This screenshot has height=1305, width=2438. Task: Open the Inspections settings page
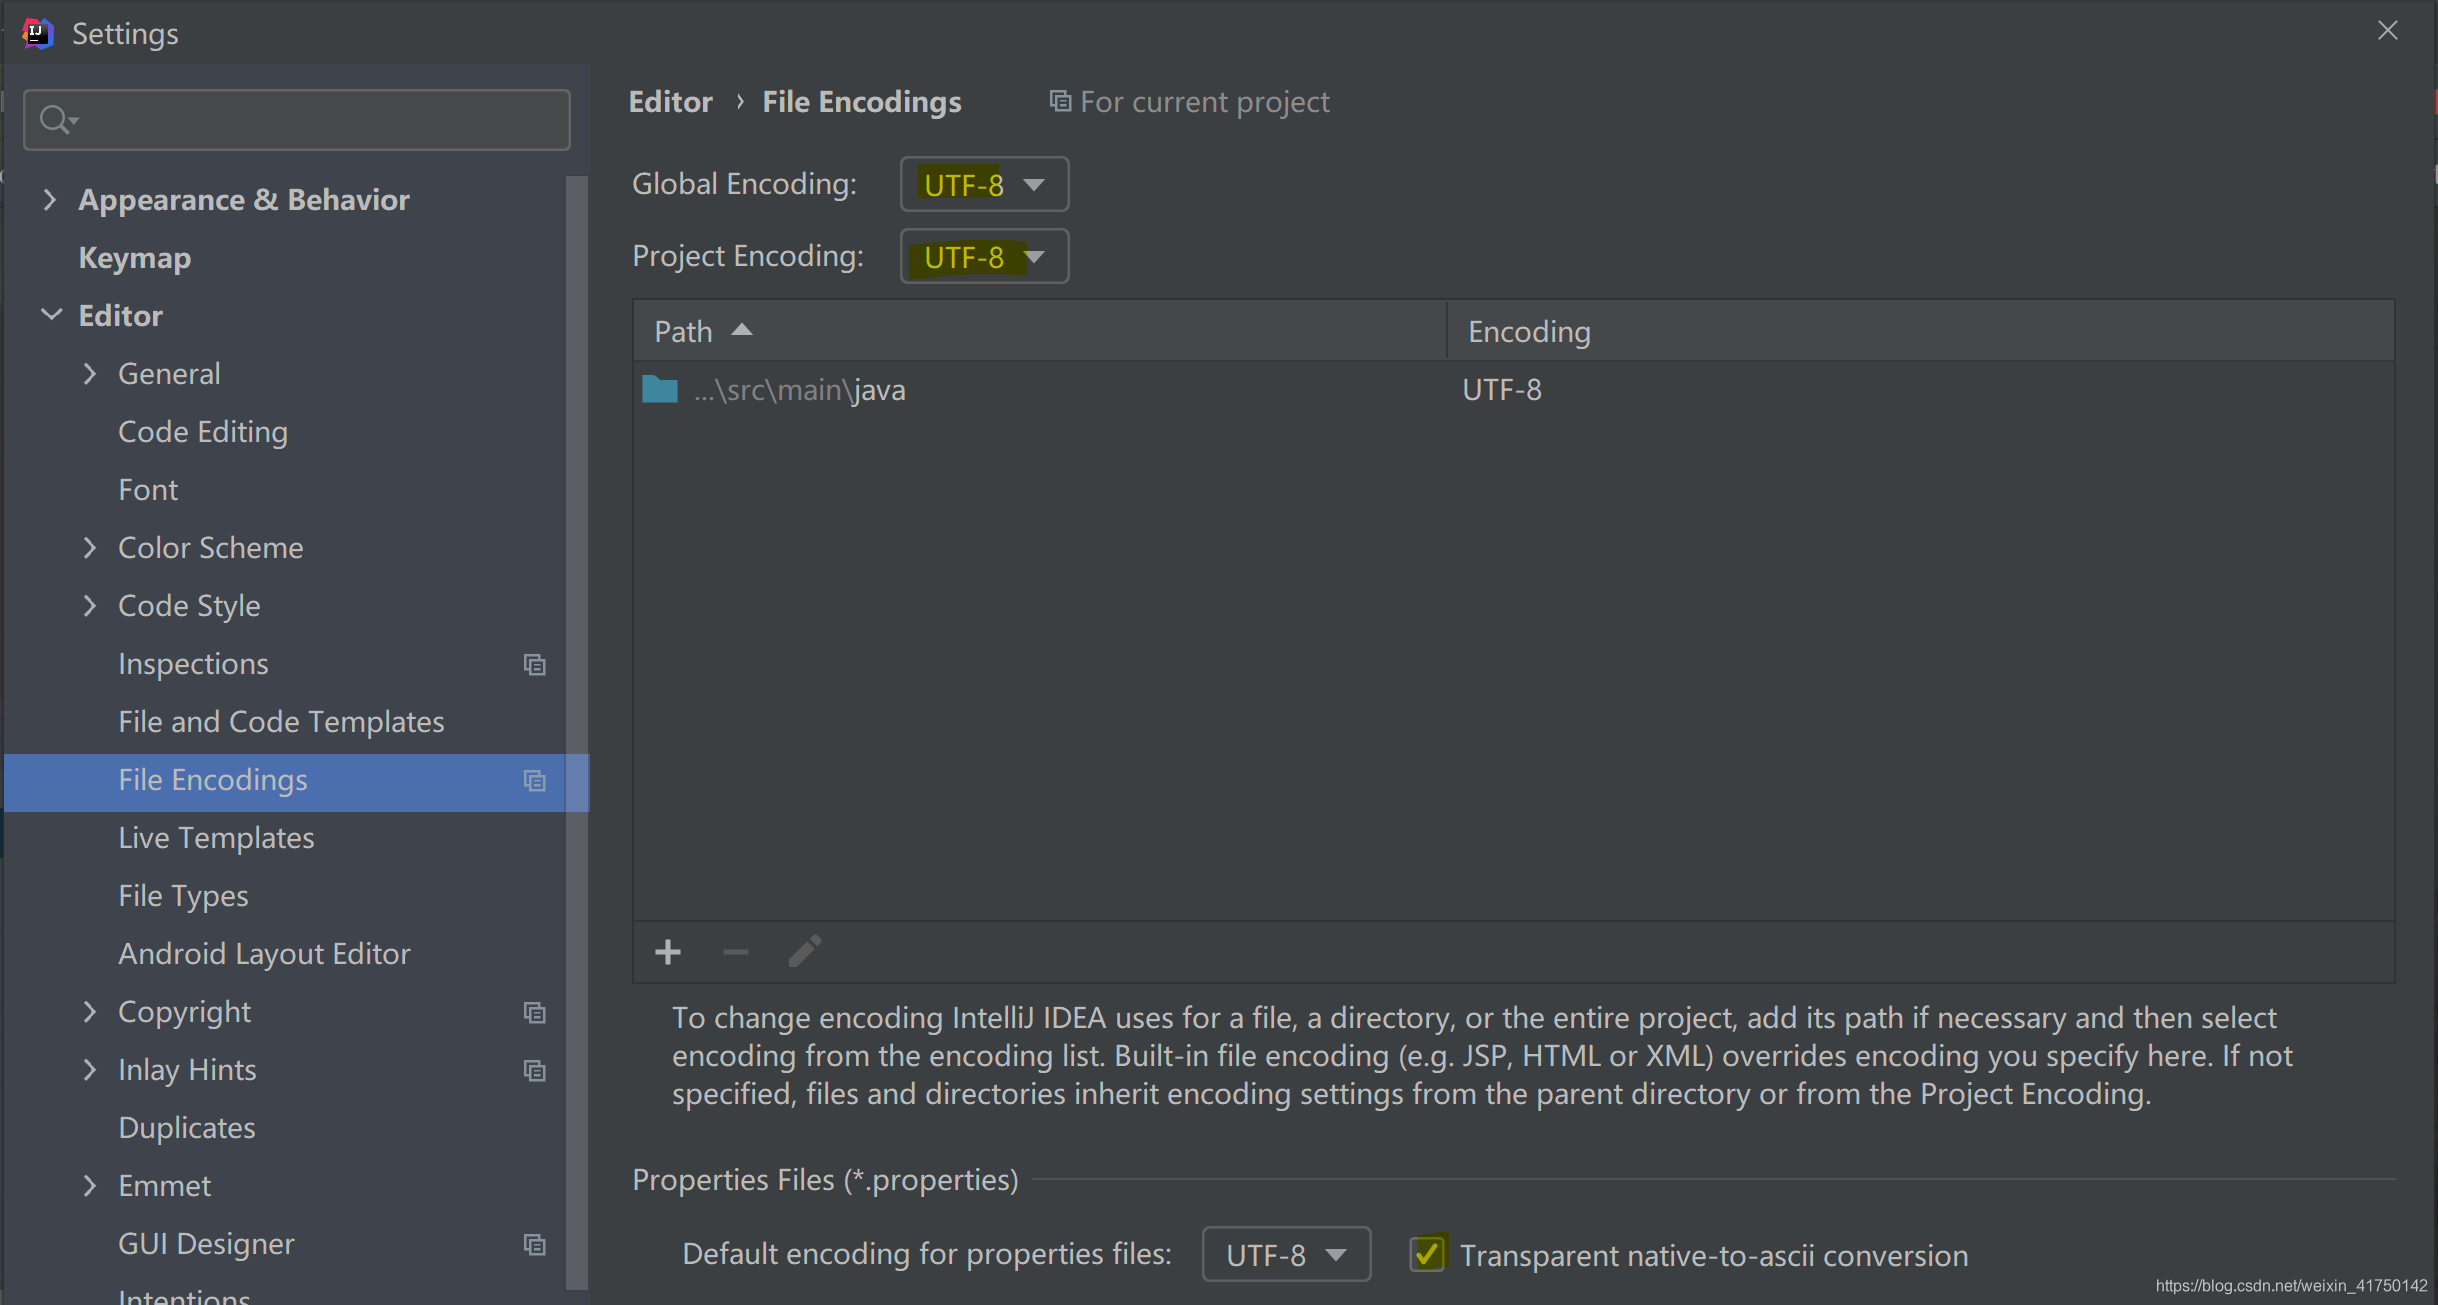[193, 664]
